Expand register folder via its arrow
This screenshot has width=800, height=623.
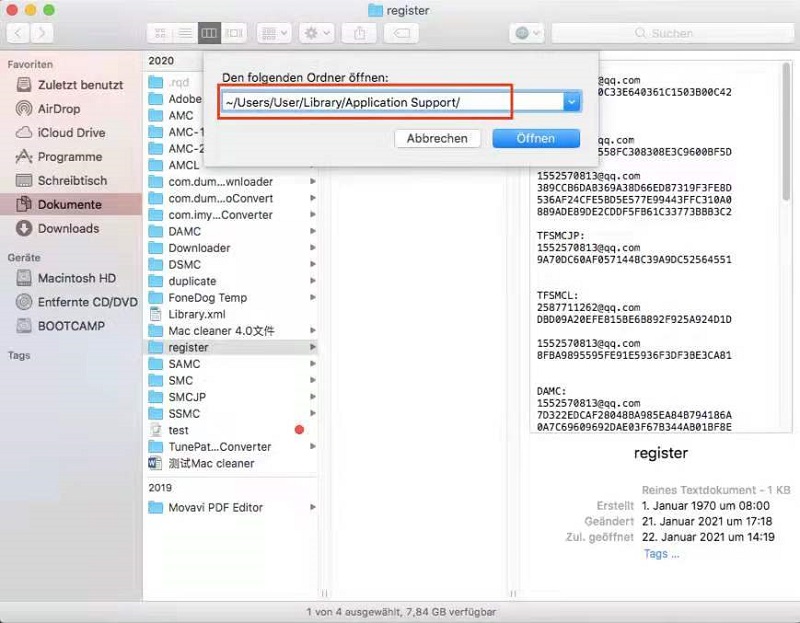pyautogui.click(x=312, y=347)
